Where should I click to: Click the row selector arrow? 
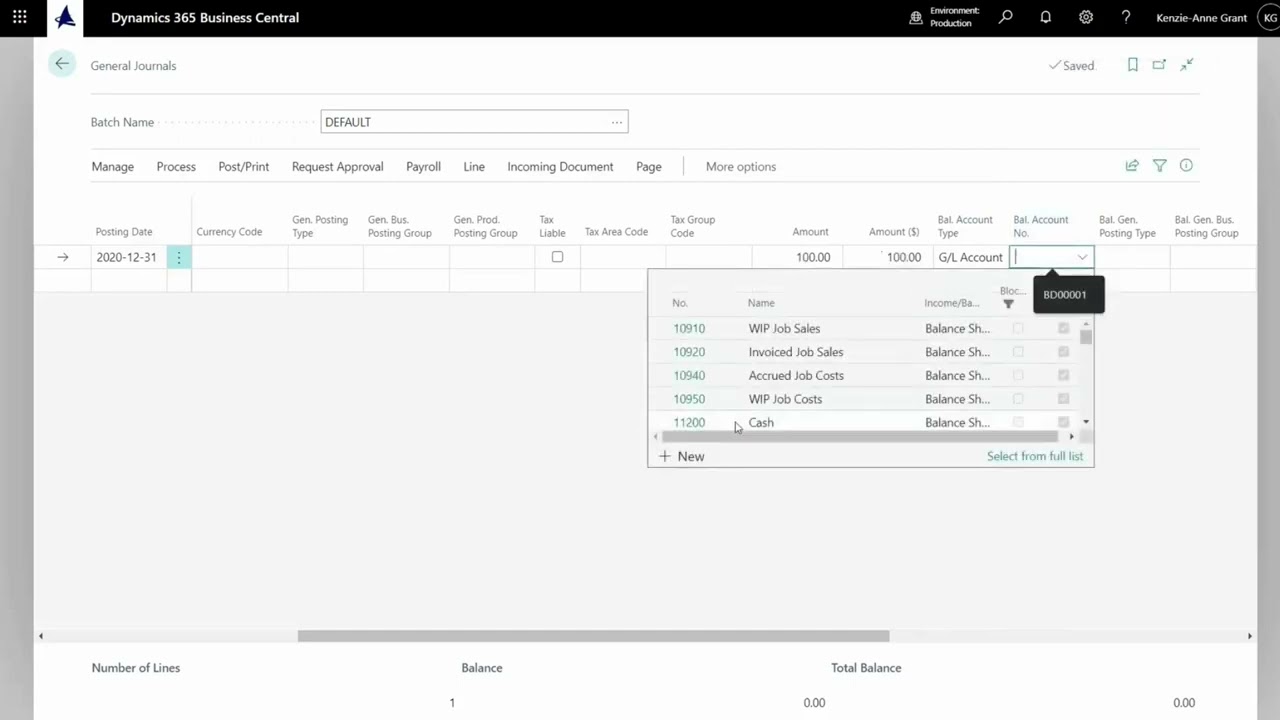click(63, 257)
